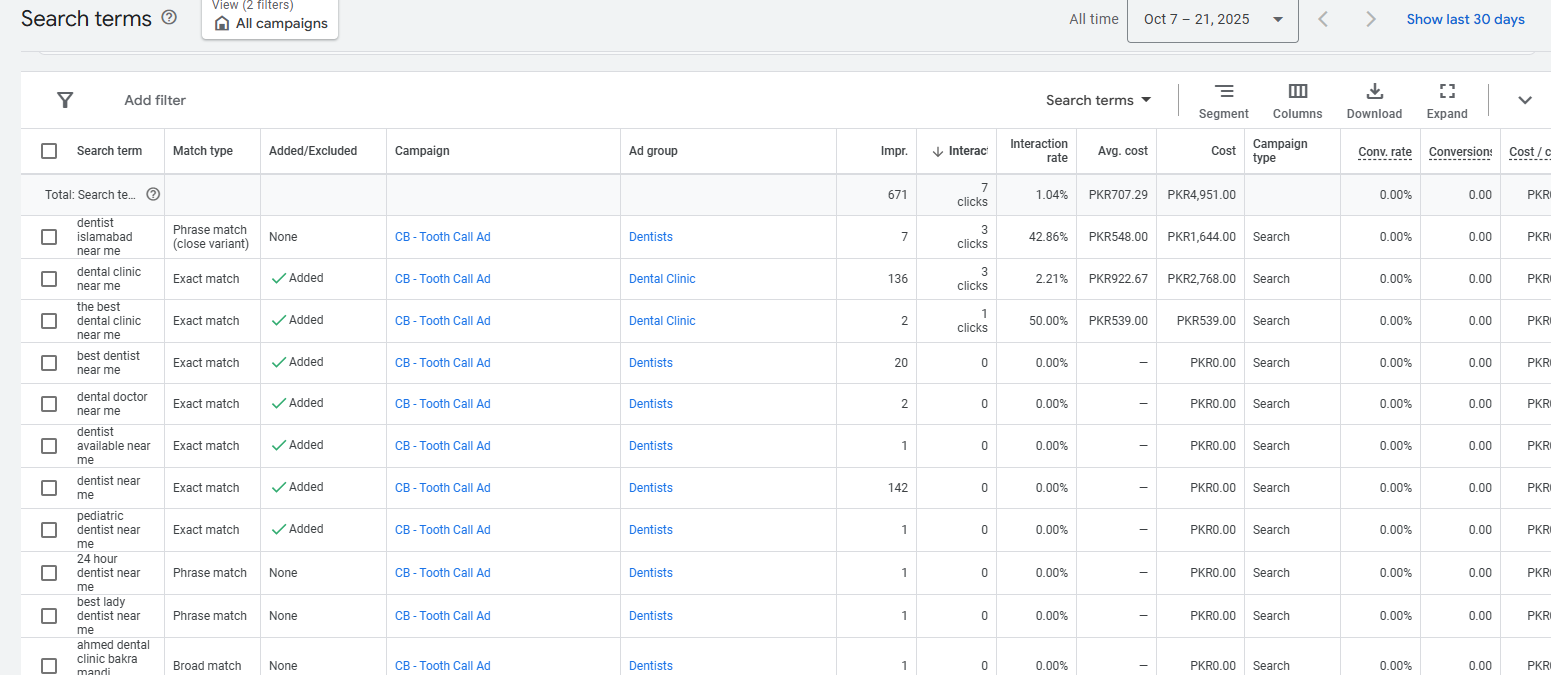Open the Search terms view dropdown
The width and height of the screenshot is (1551, 675).
point(1098,100)
